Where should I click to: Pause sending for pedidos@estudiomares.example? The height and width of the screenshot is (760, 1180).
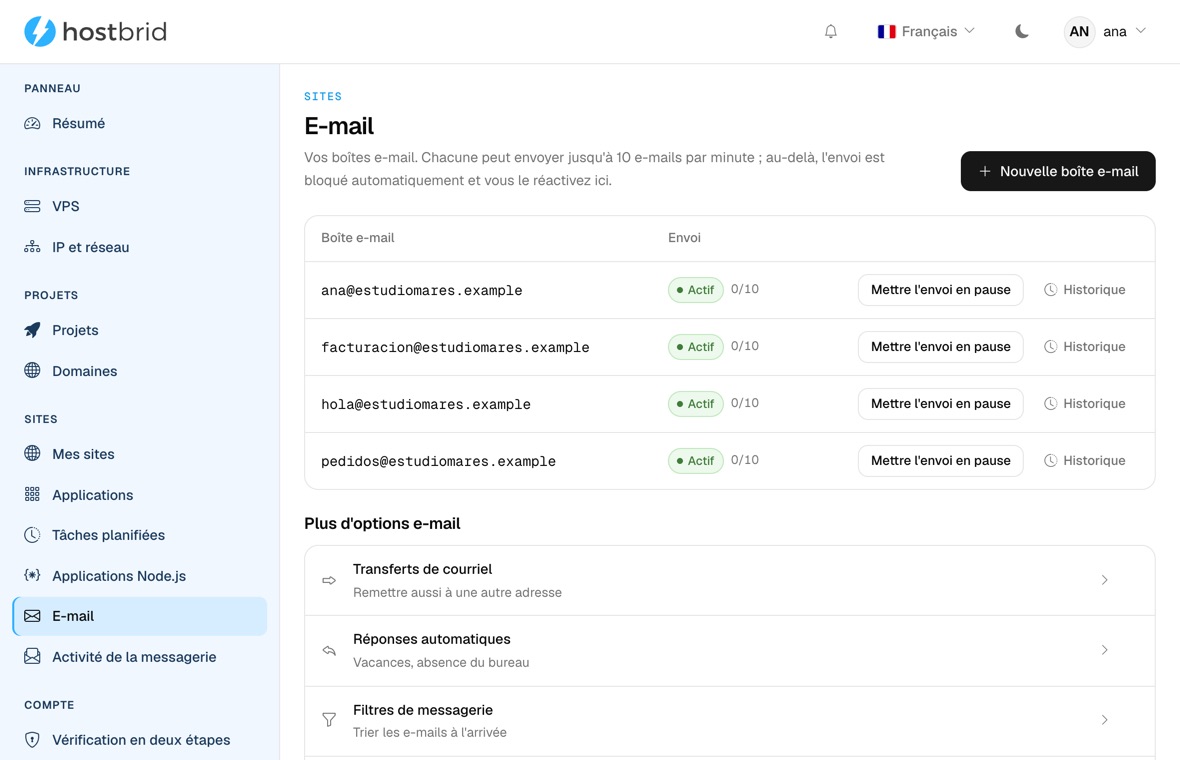pyautogui.click(x=940, y=461)
